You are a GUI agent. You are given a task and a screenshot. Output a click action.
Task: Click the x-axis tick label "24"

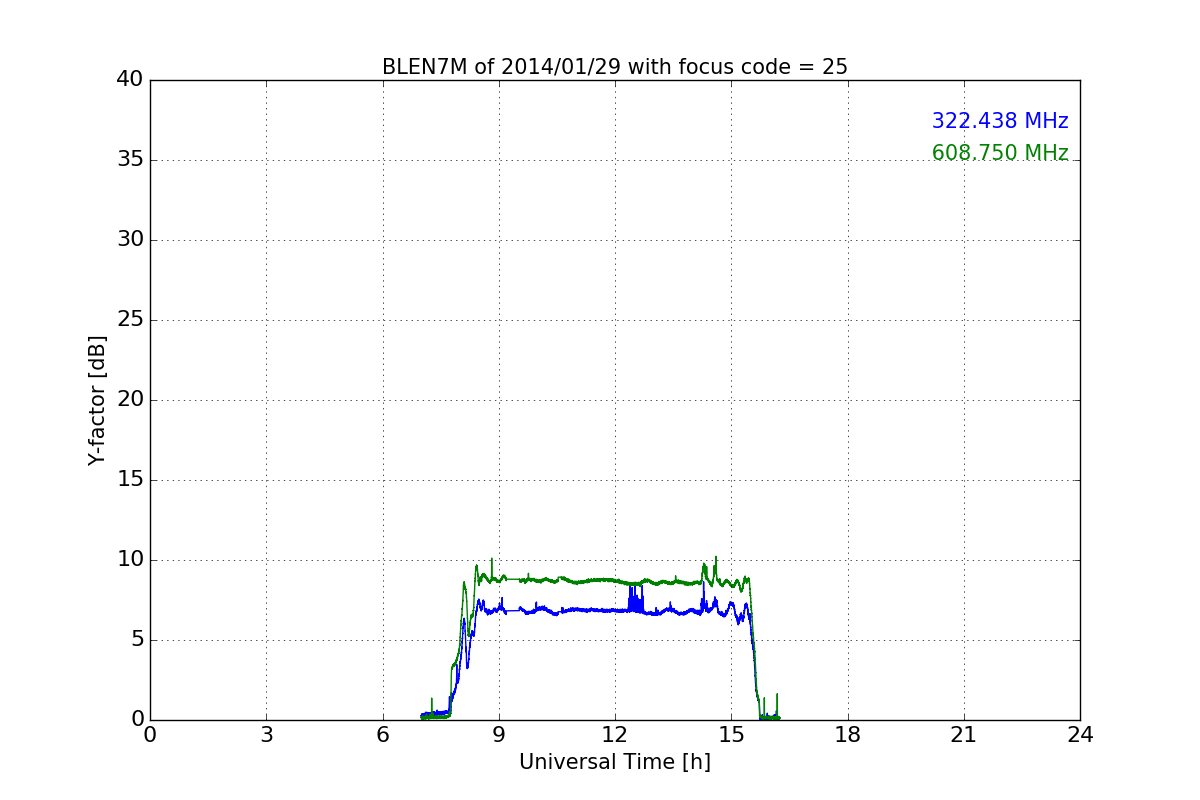[x=1080, y=735]
